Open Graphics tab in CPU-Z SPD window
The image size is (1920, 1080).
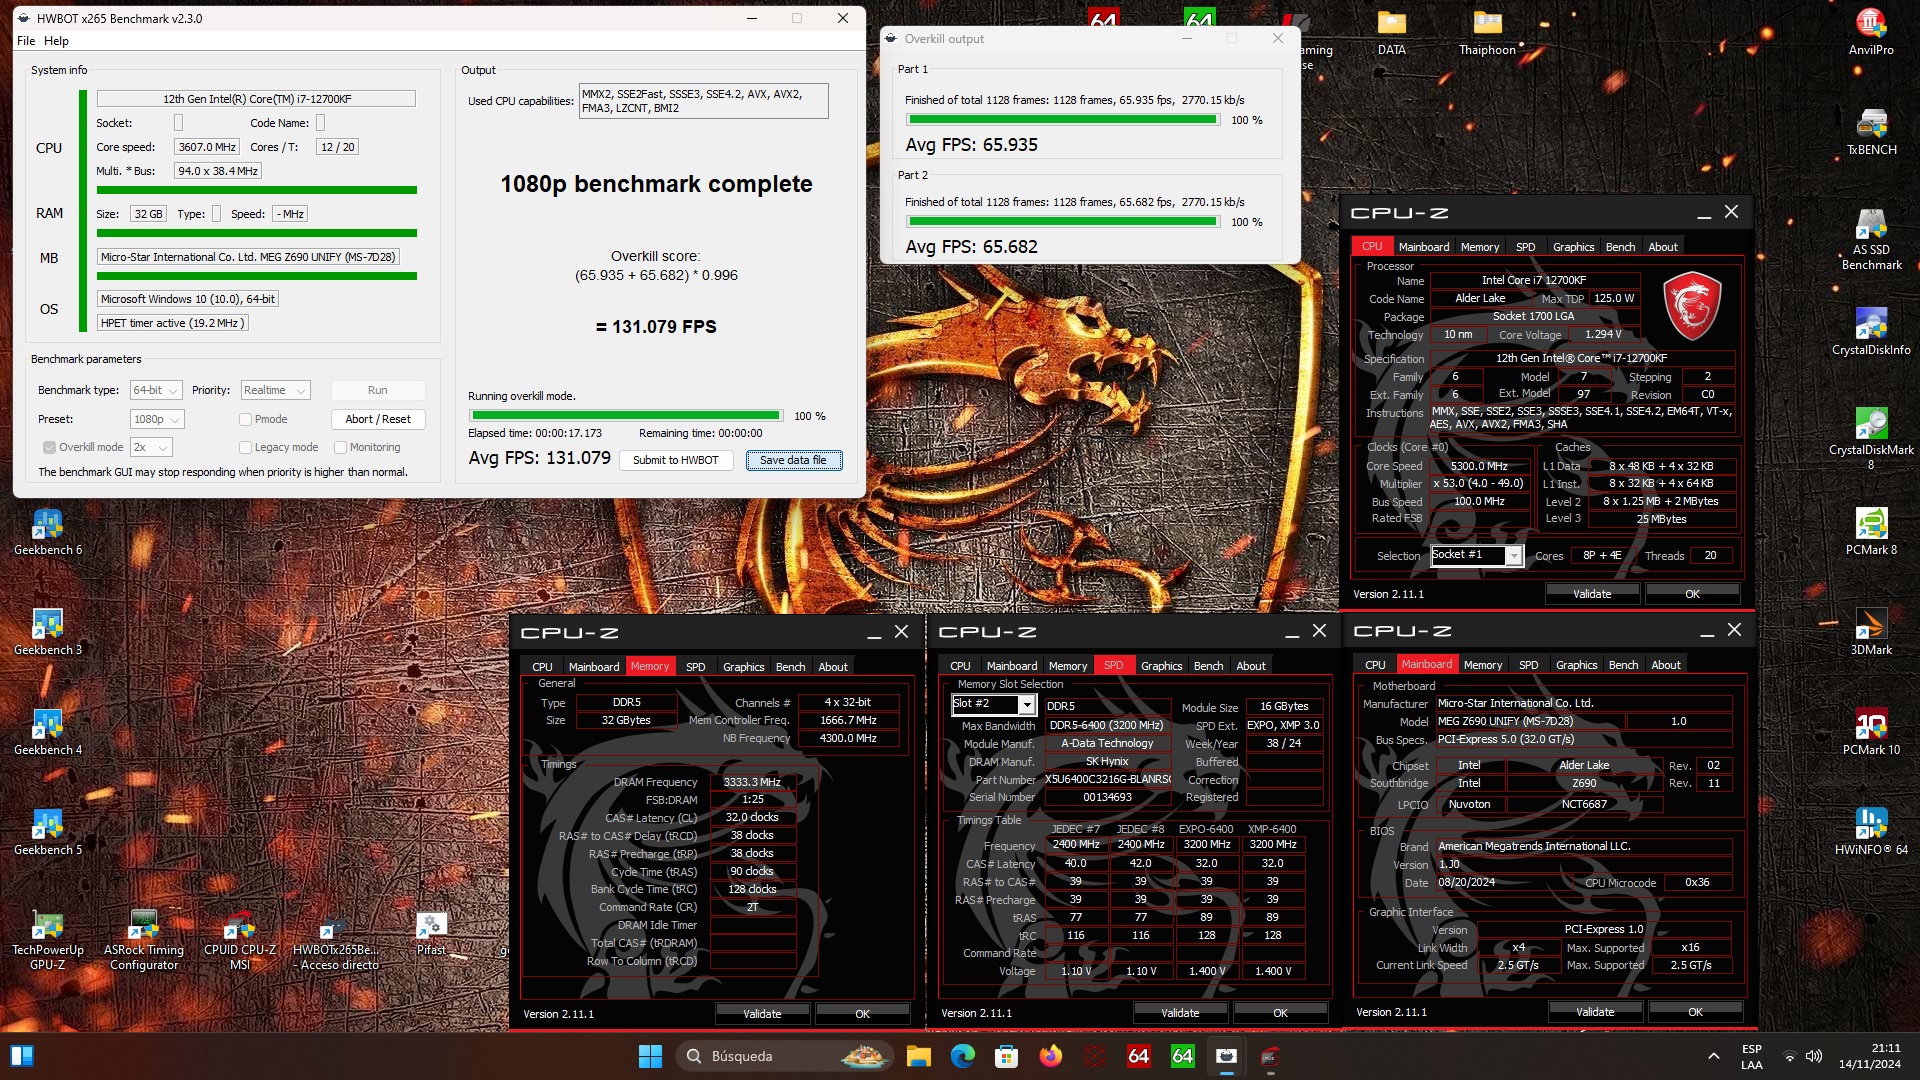click(x=1161, y=666)
